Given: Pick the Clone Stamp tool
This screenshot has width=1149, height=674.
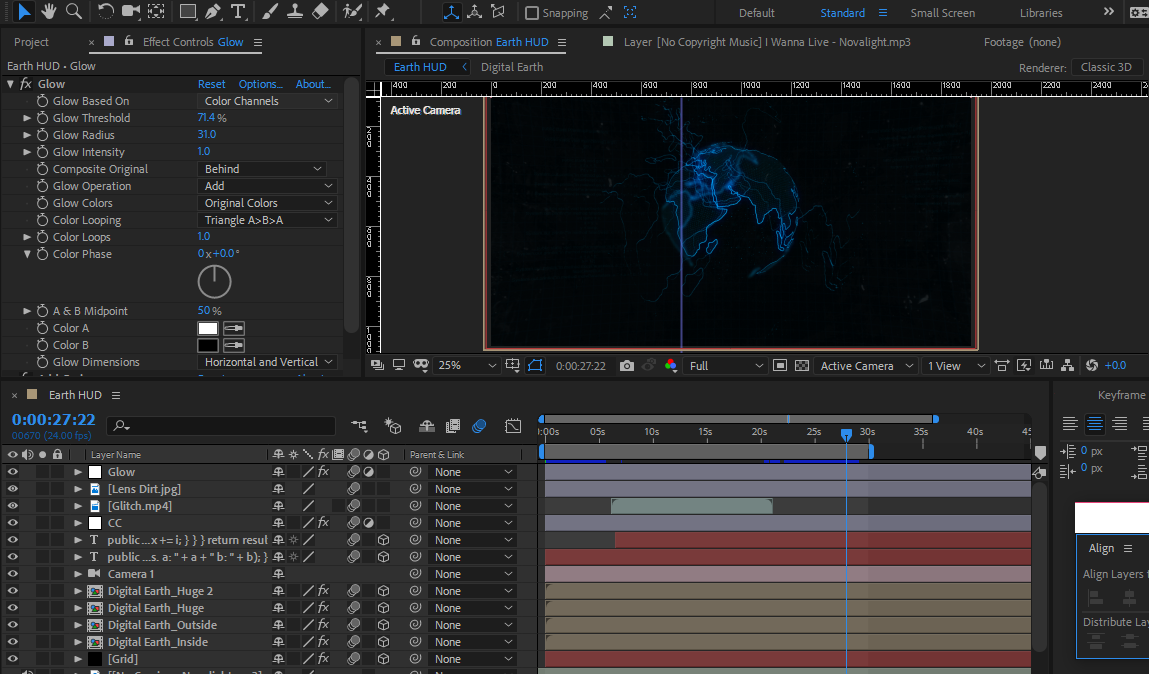Looking at the screenshot, I should [295, 11].
